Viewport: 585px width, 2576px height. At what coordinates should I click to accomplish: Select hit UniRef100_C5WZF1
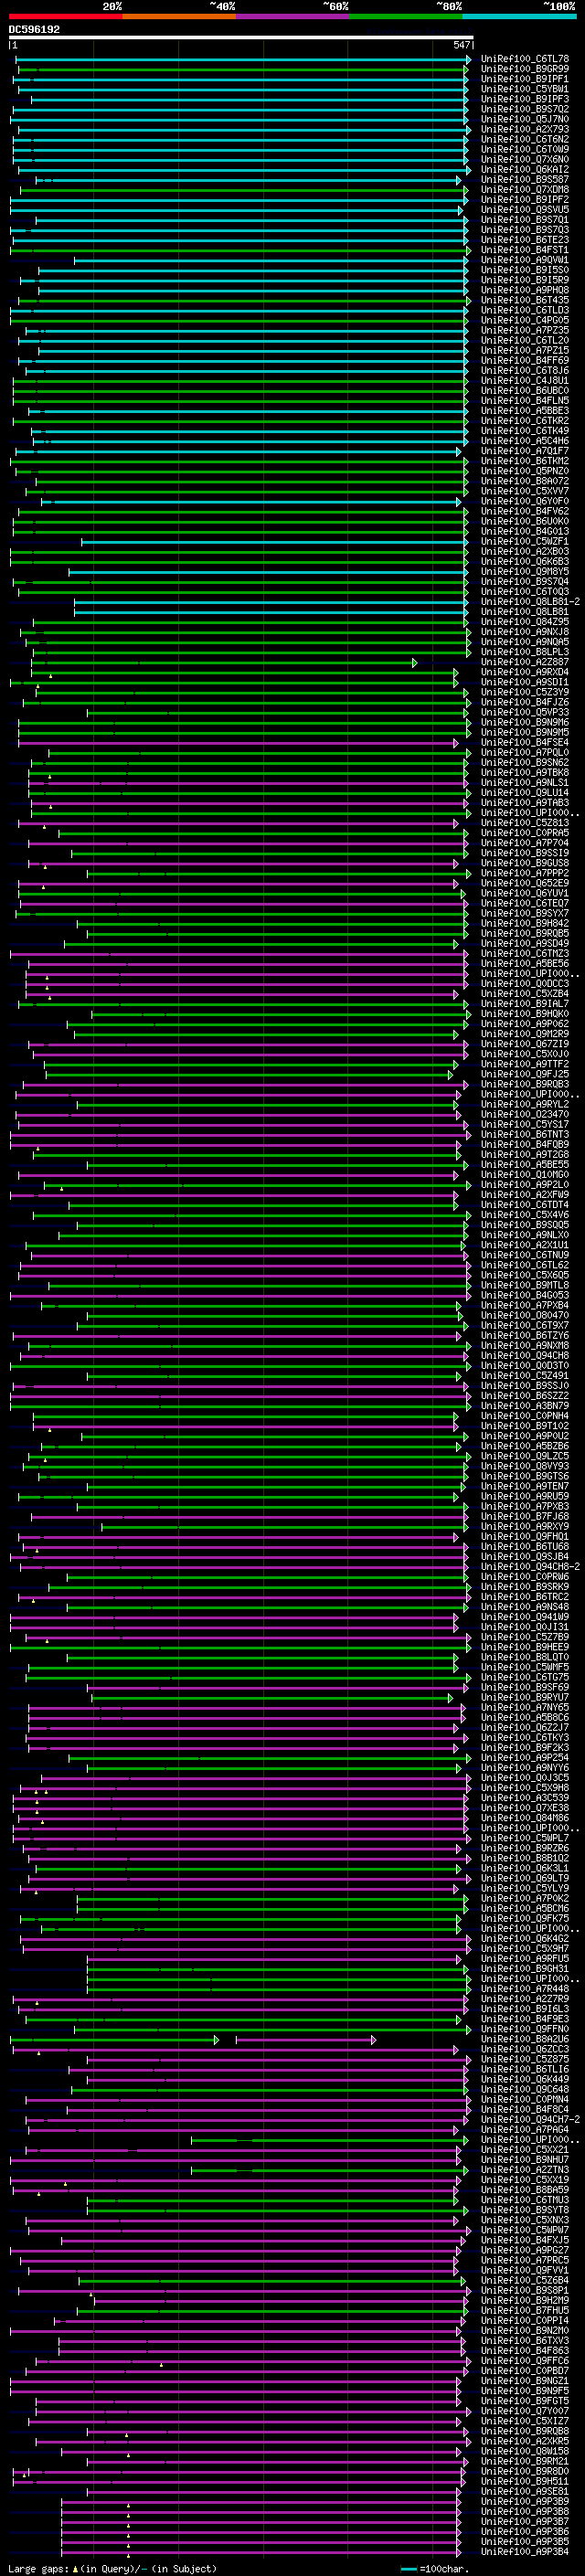(x=525, y=542)
